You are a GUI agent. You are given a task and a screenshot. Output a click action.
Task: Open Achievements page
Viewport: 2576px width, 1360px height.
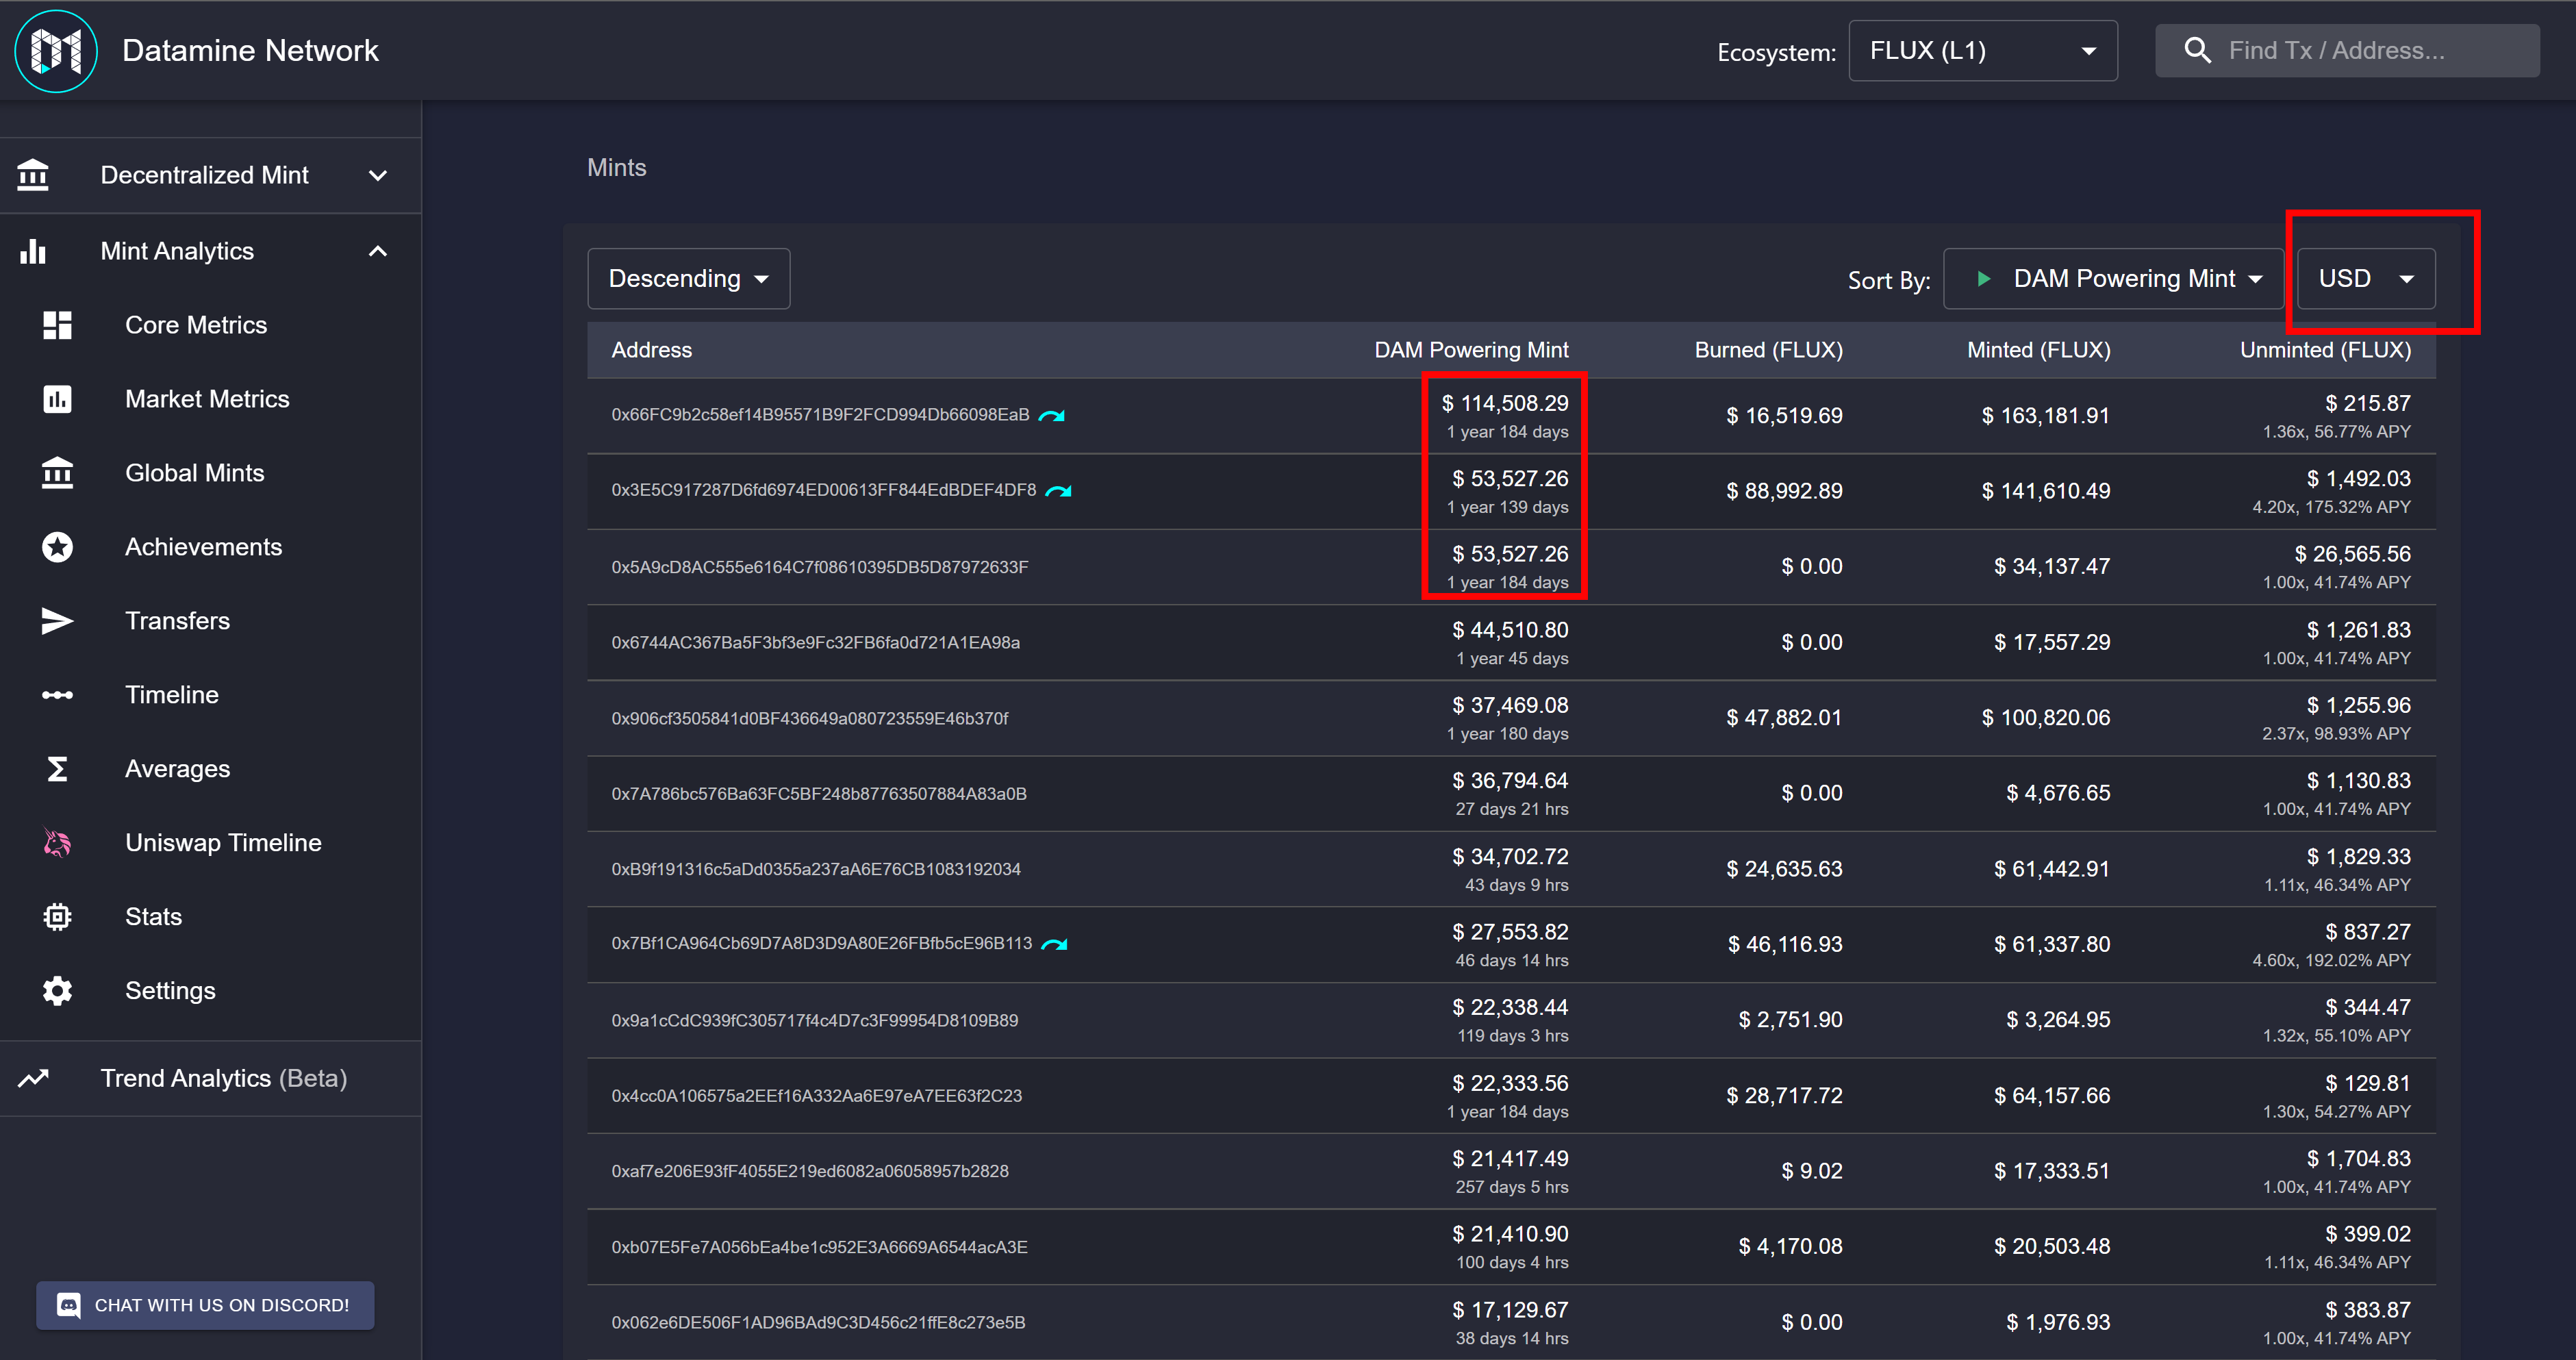[x=210, y=547]
